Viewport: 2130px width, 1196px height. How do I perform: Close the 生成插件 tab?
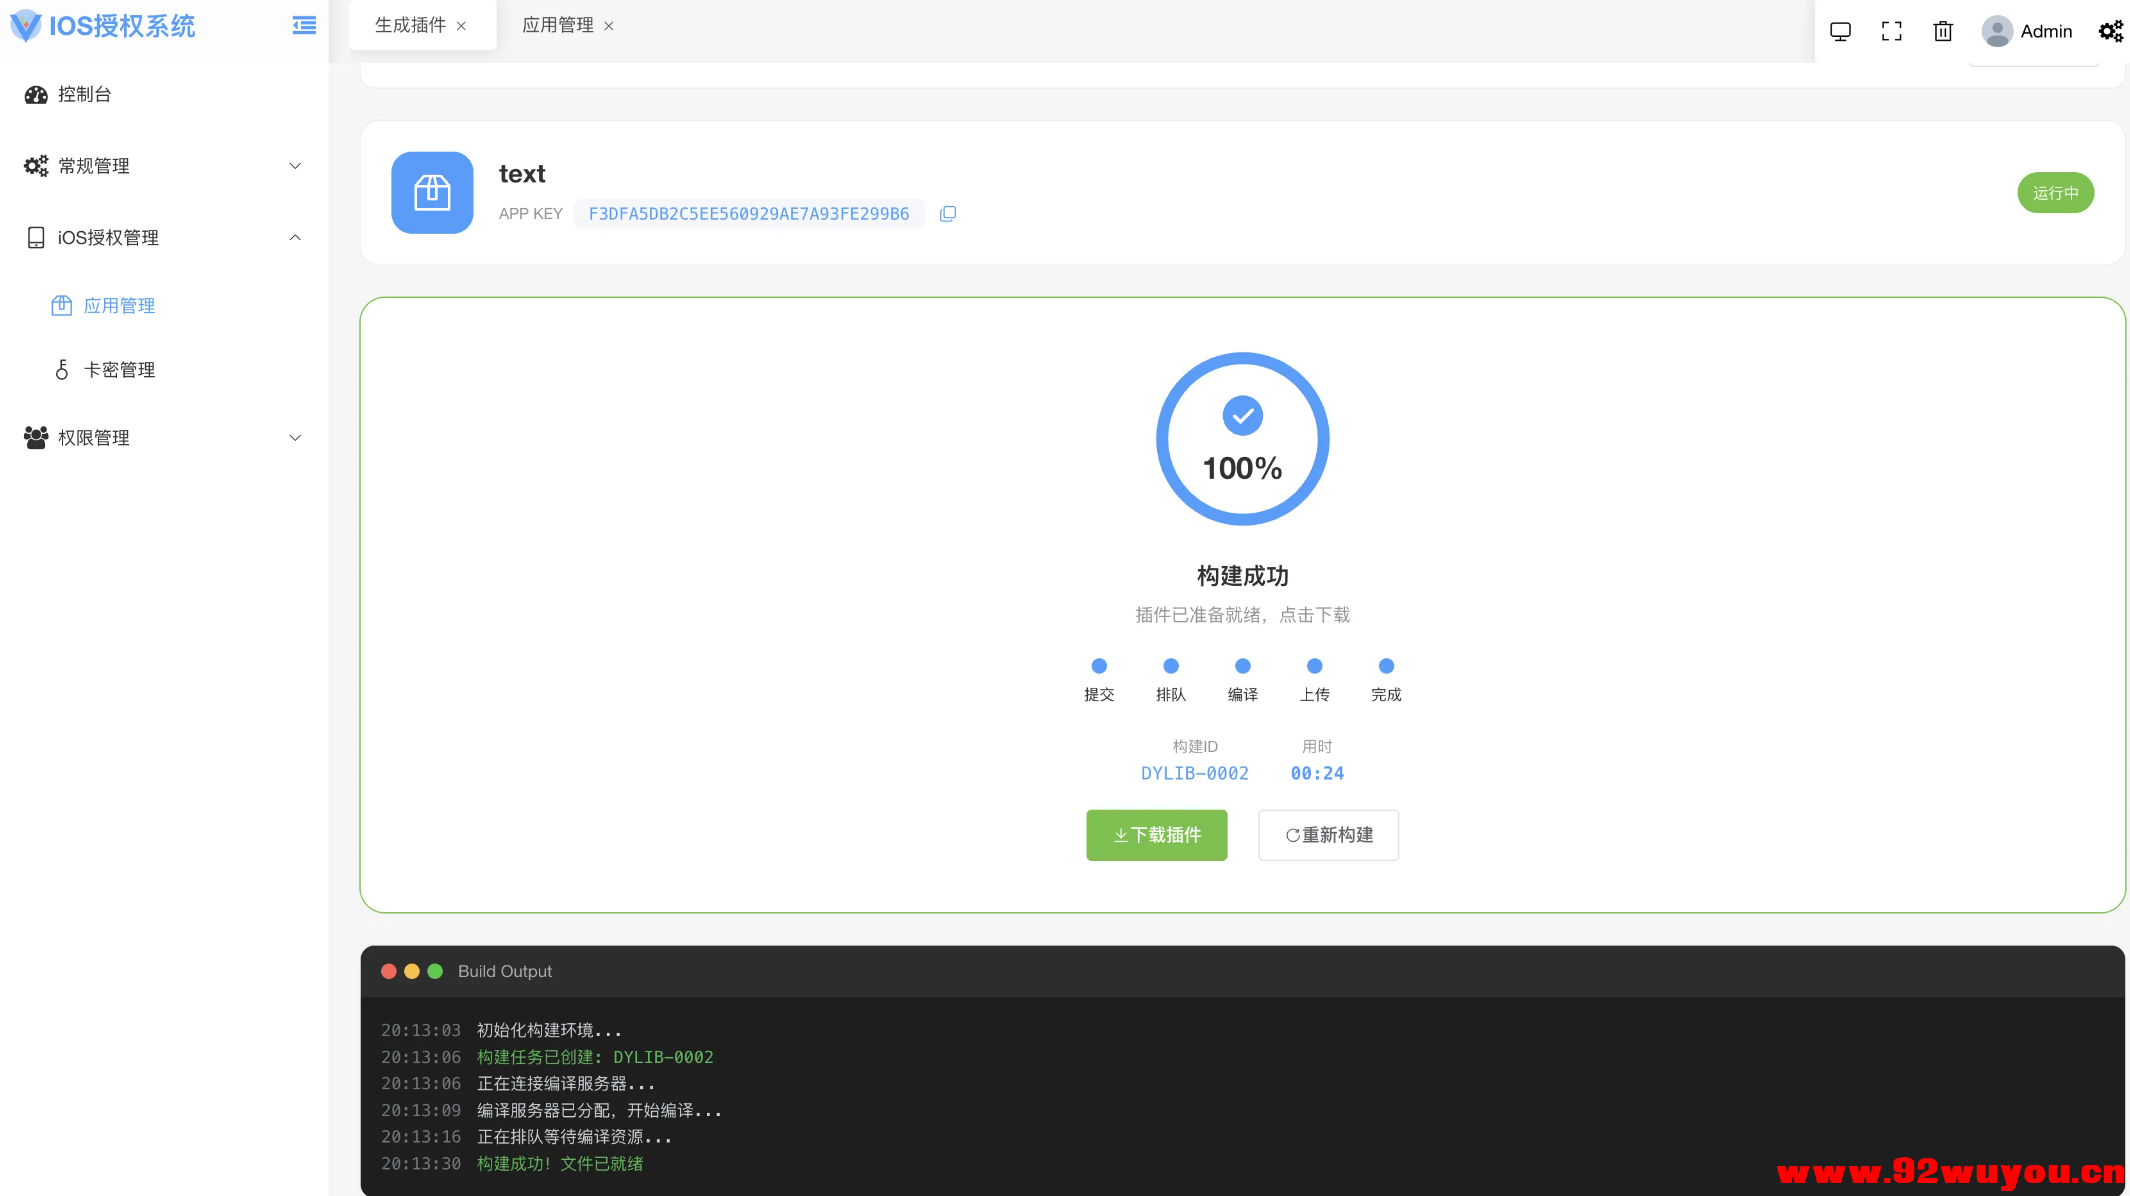point(462,25)
